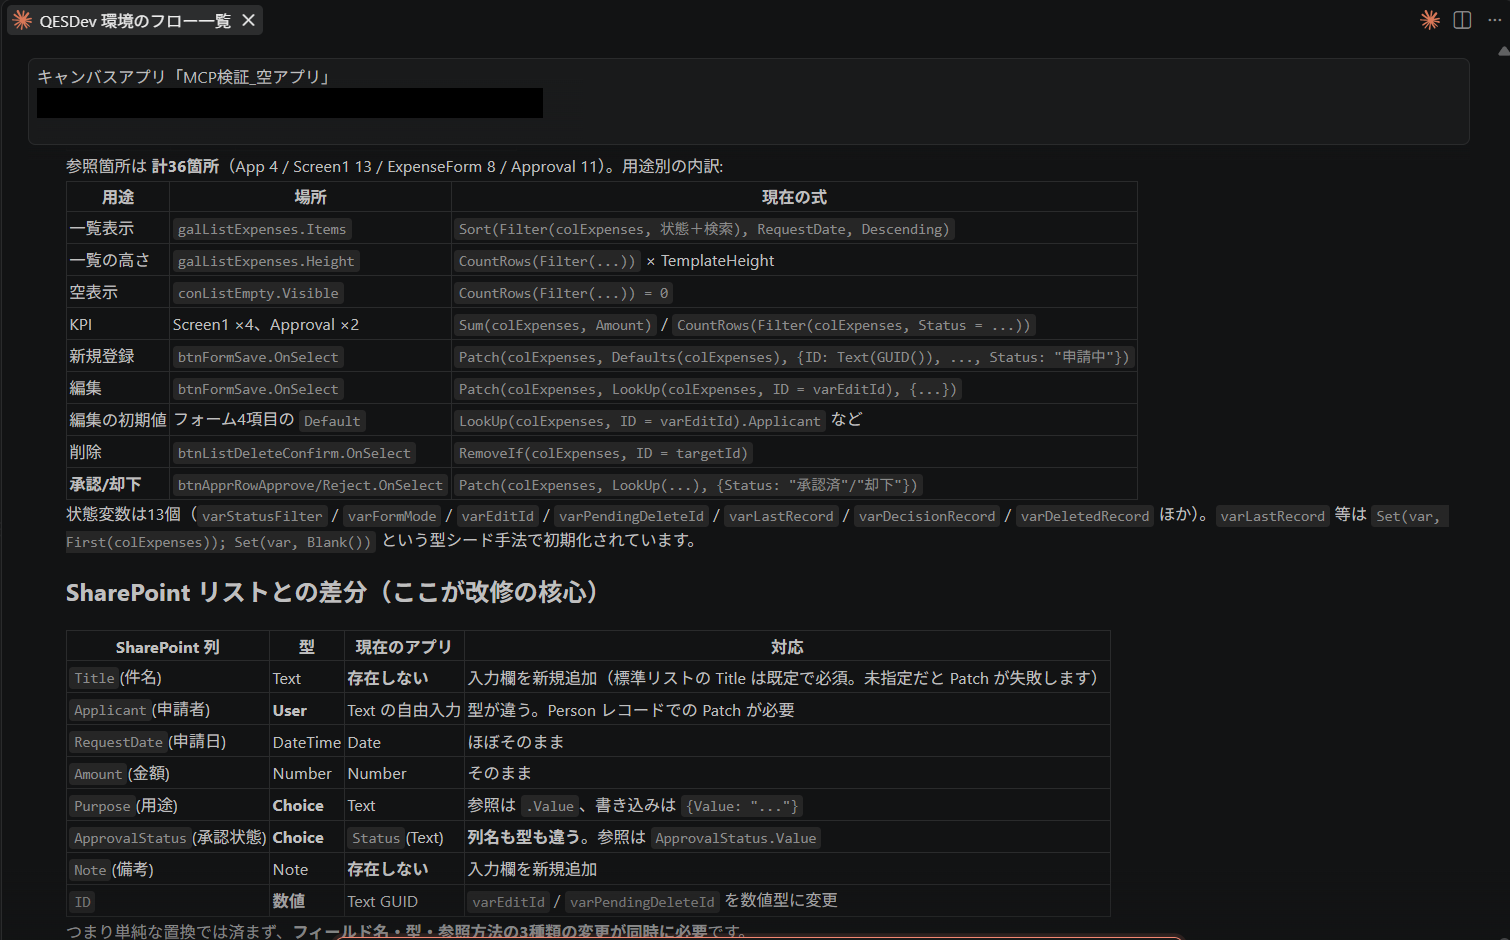Image resolution: width=1510 pixels, height=940 pixels.
Task: Click the btnListDeleteConfirm.OnSelect cell
Action: 294,453
